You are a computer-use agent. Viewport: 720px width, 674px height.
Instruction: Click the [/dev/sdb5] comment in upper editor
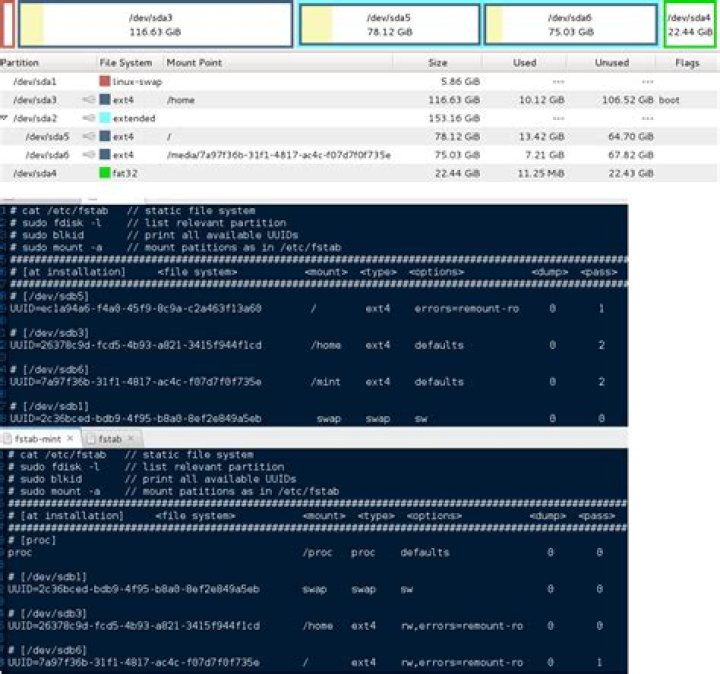50,296
